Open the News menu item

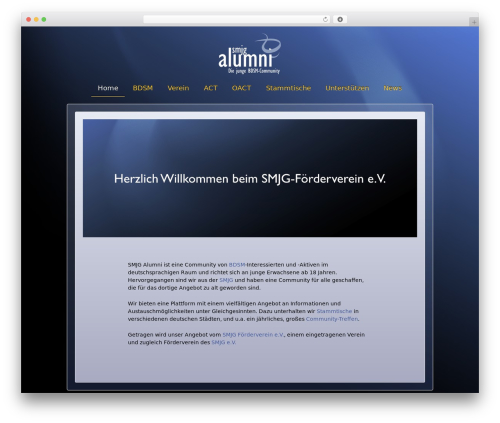point(392,88)
